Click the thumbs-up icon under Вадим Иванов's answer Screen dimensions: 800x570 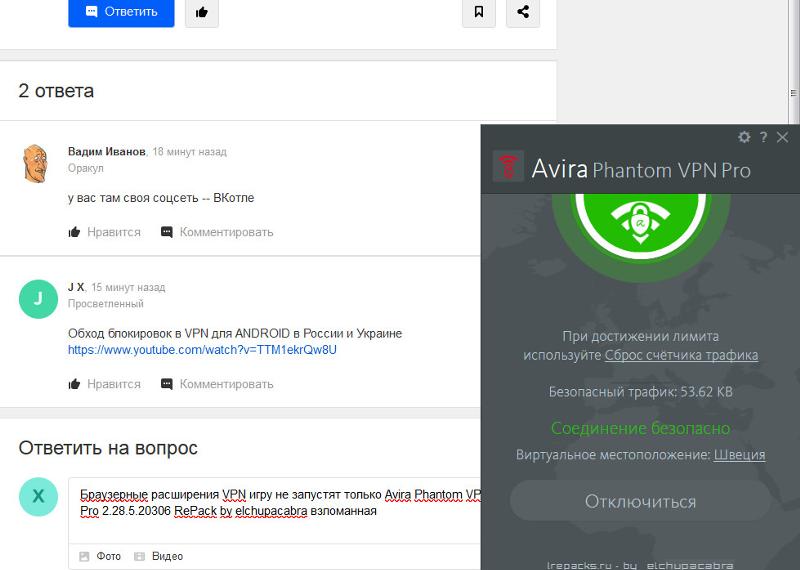(x=74, y=232)
